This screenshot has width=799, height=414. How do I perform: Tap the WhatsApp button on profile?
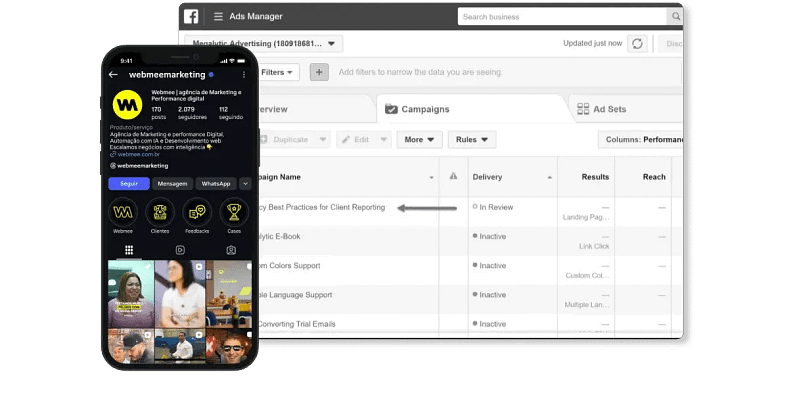216,184
